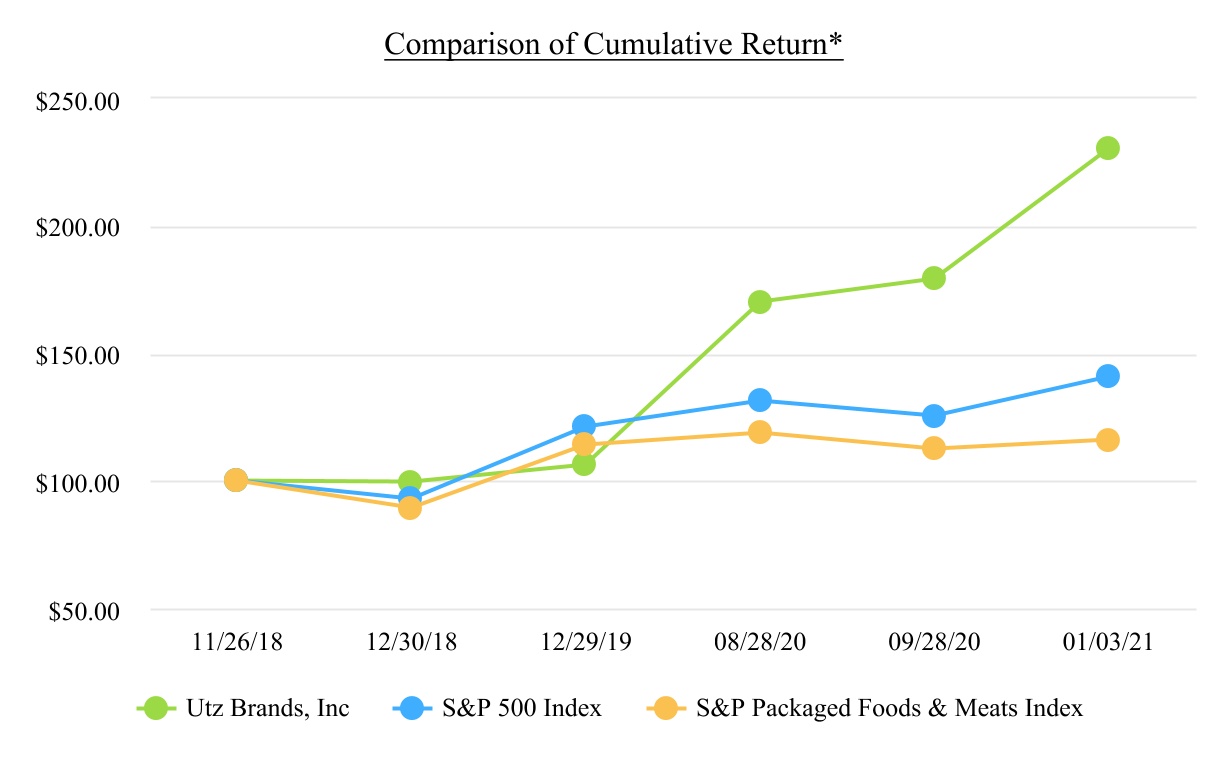Click the chart title "Comparison of Cumulative Return*"

614,45
